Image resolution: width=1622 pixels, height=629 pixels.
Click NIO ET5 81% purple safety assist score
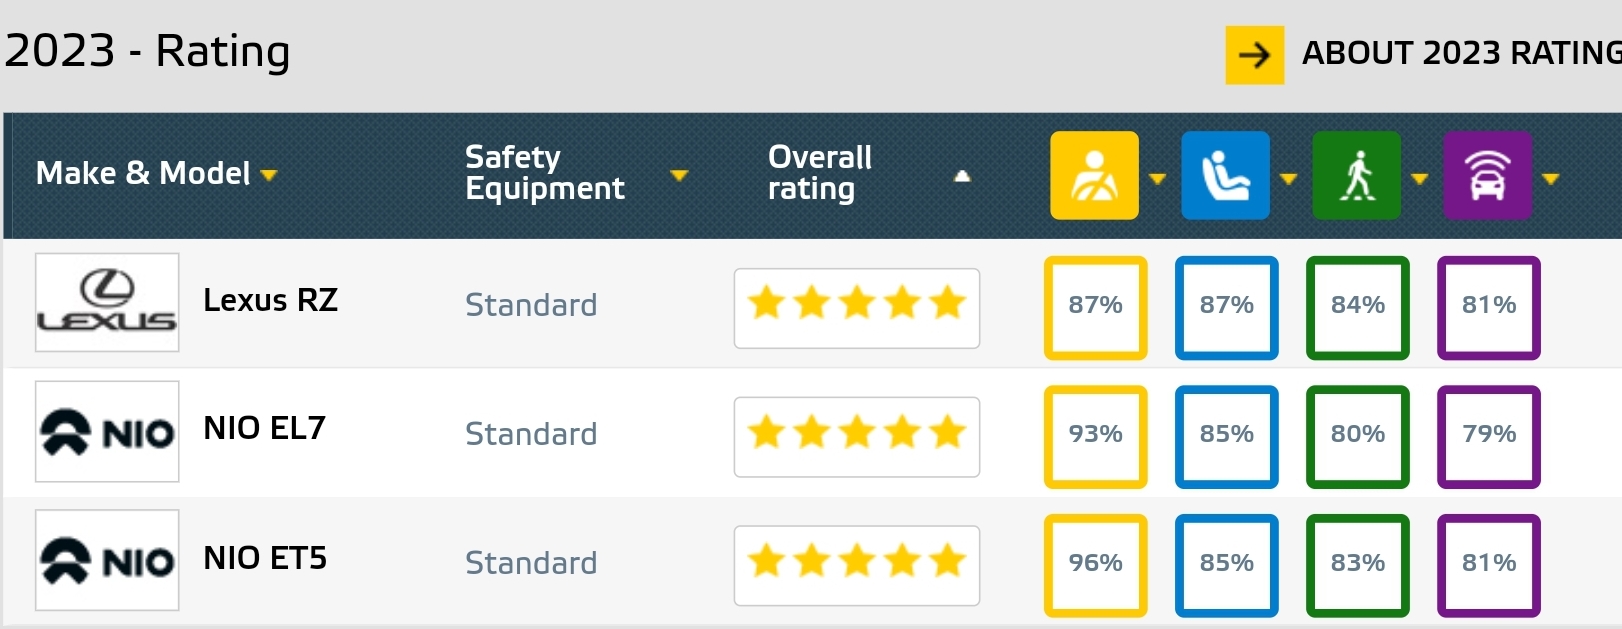[1488, 566]
